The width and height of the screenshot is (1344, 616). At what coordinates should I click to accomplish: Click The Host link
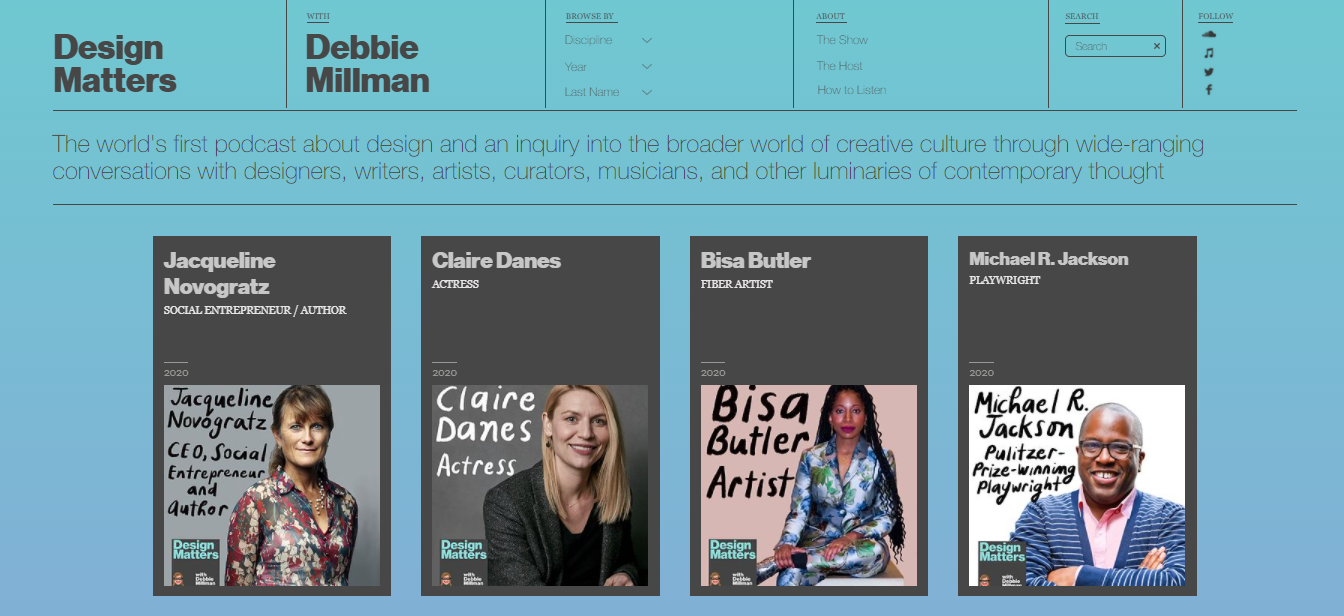[840, 64]
